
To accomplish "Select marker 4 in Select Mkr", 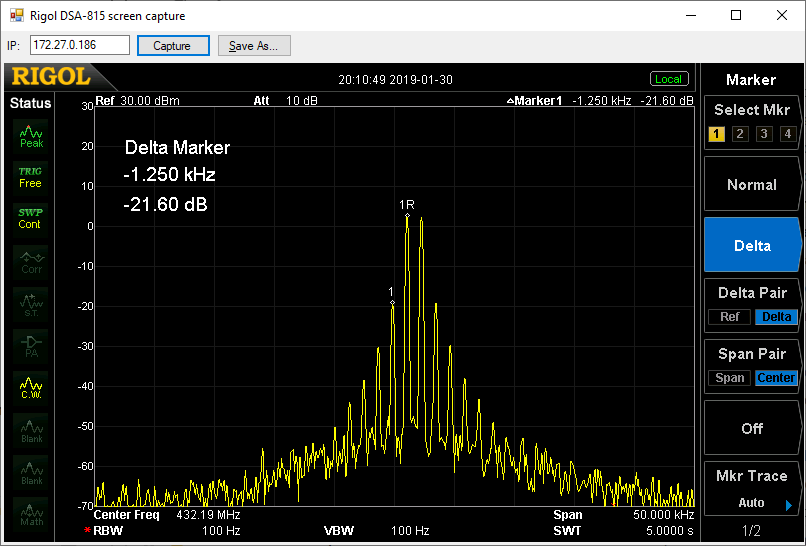I will 787,134.
